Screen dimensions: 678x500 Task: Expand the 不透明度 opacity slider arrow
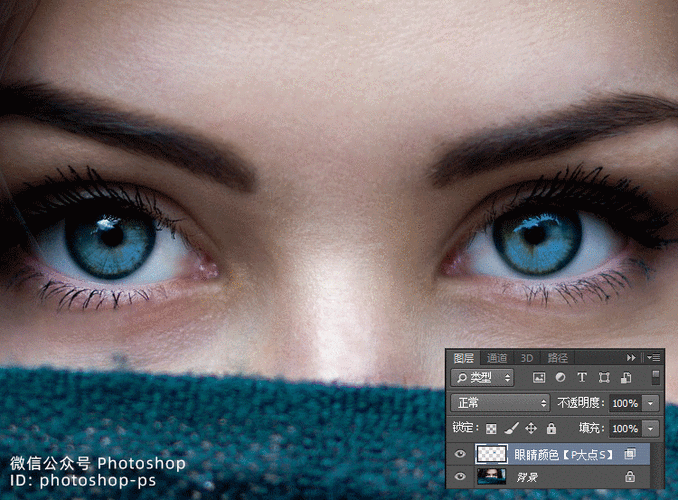point(652,403)
